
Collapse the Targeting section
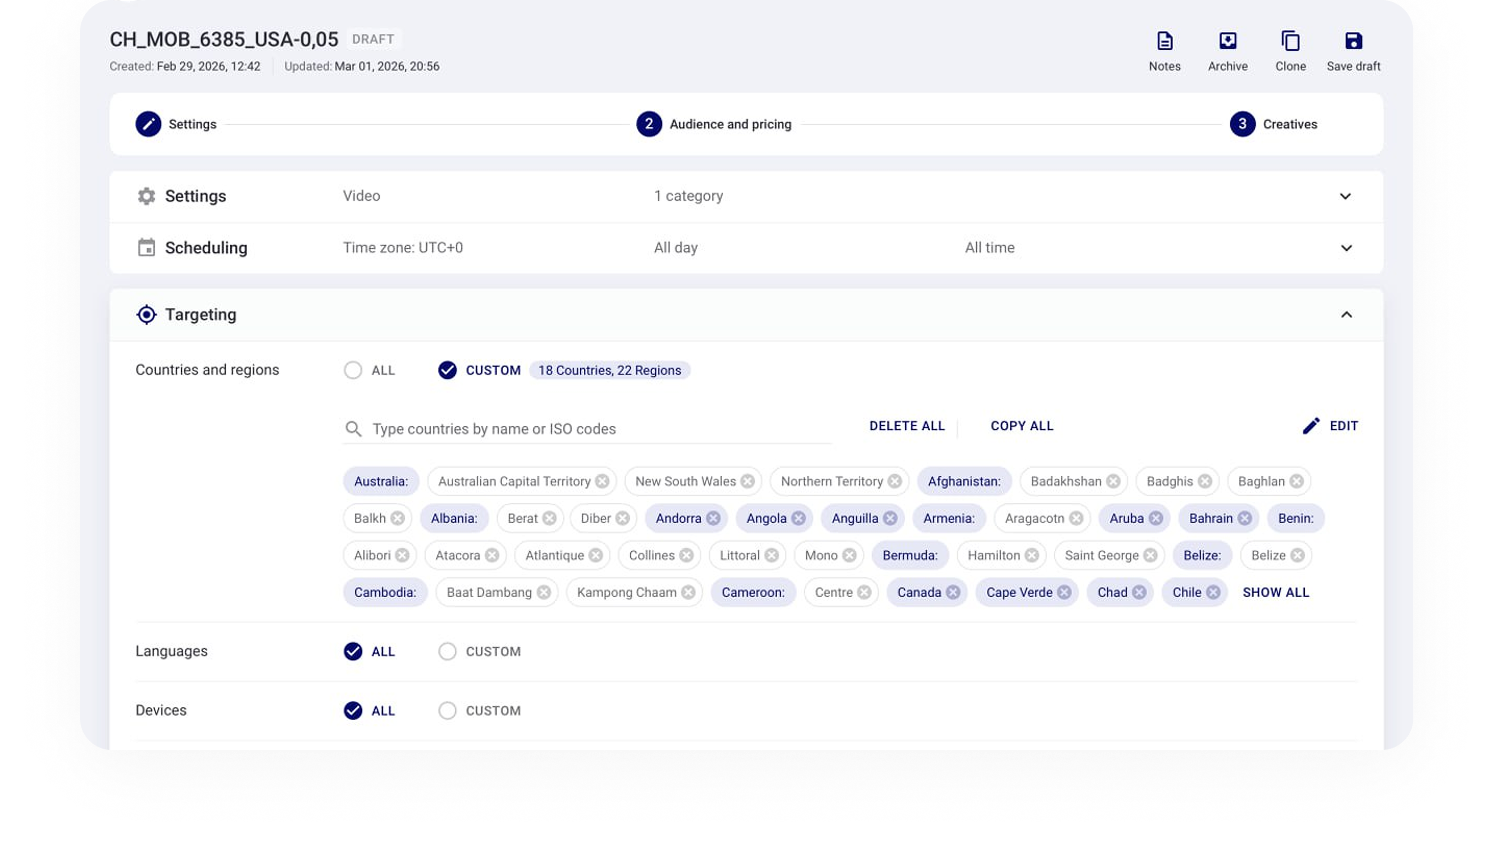pyautogui.click(x=1346, y=315)
